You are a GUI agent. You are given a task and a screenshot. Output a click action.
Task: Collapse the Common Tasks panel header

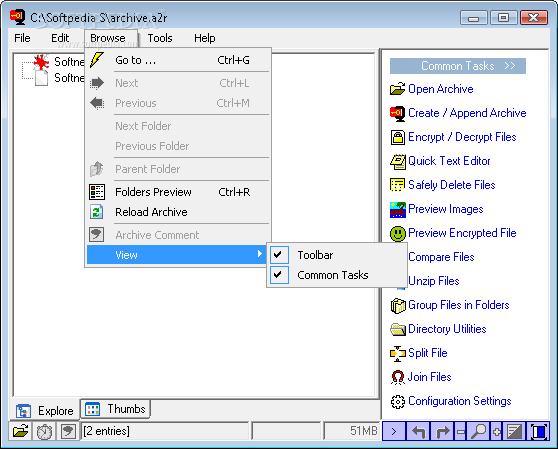coord(458,66)
